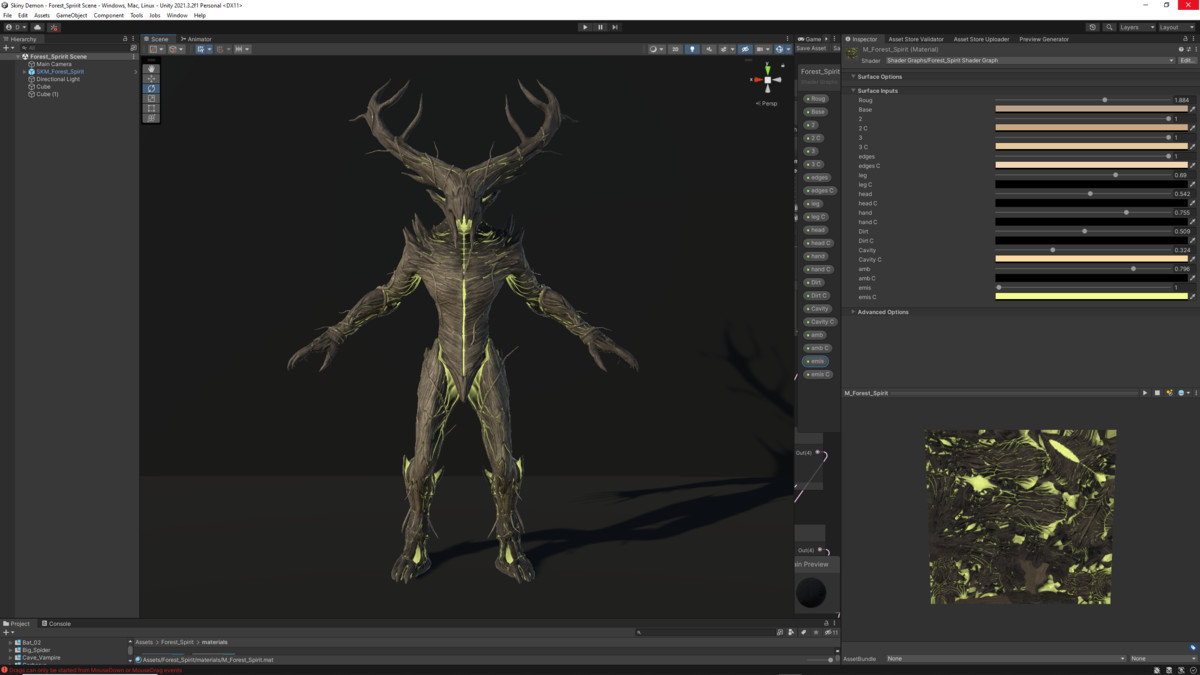1200x675 pixels.
Task: Select the Rect Transform tool
Action: pos(150,107)
